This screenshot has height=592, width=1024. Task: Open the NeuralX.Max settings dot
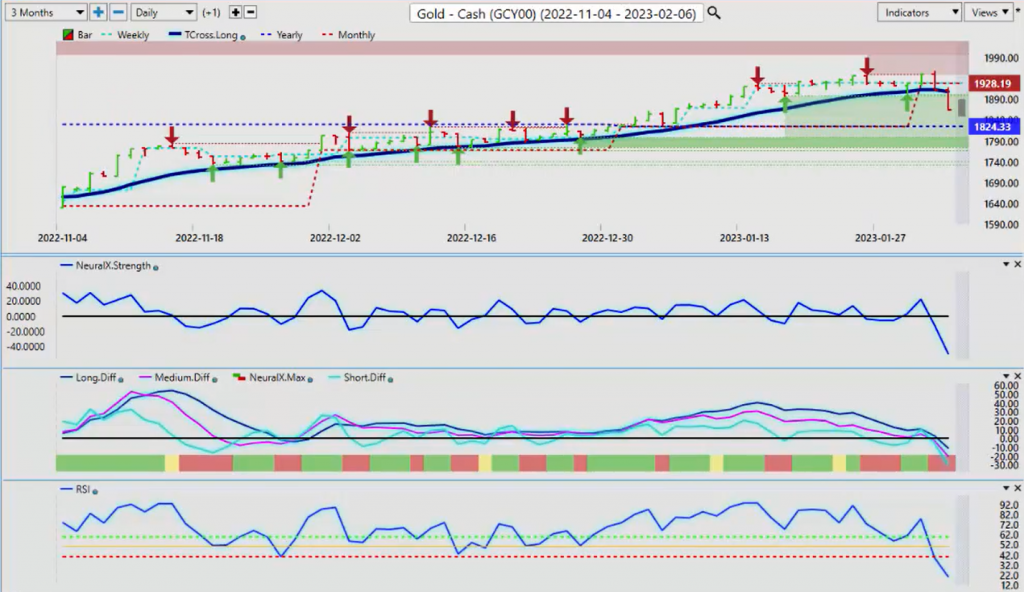310,379
